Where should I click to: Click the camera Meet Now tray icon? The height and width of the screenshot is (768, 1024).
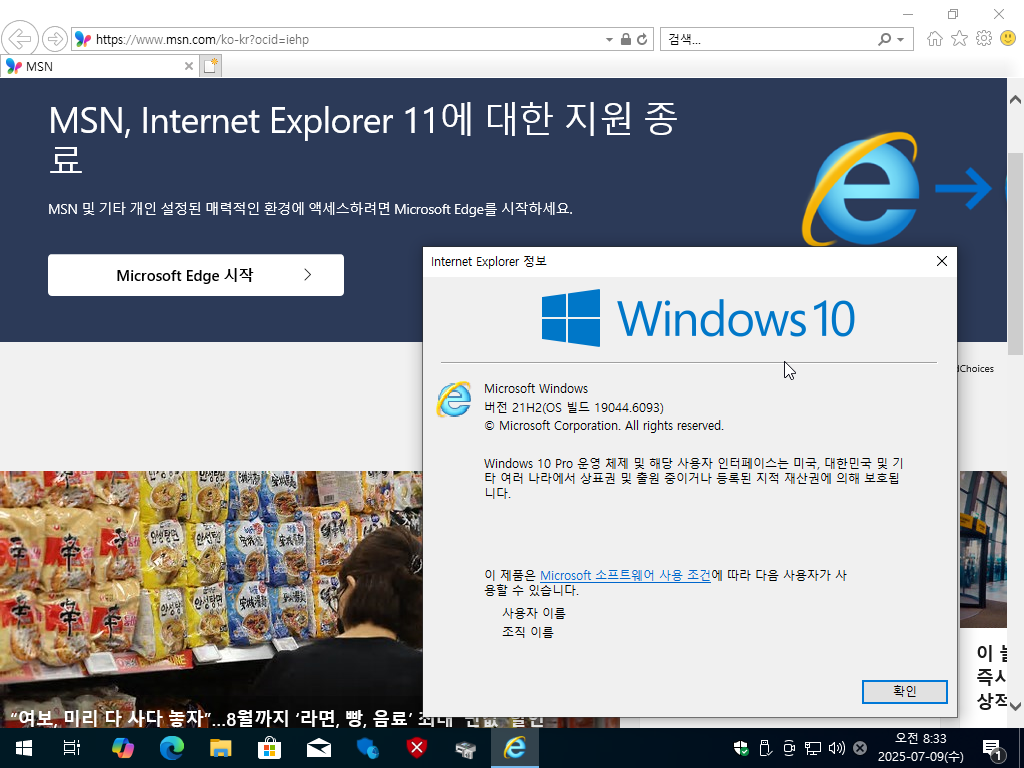789,748
